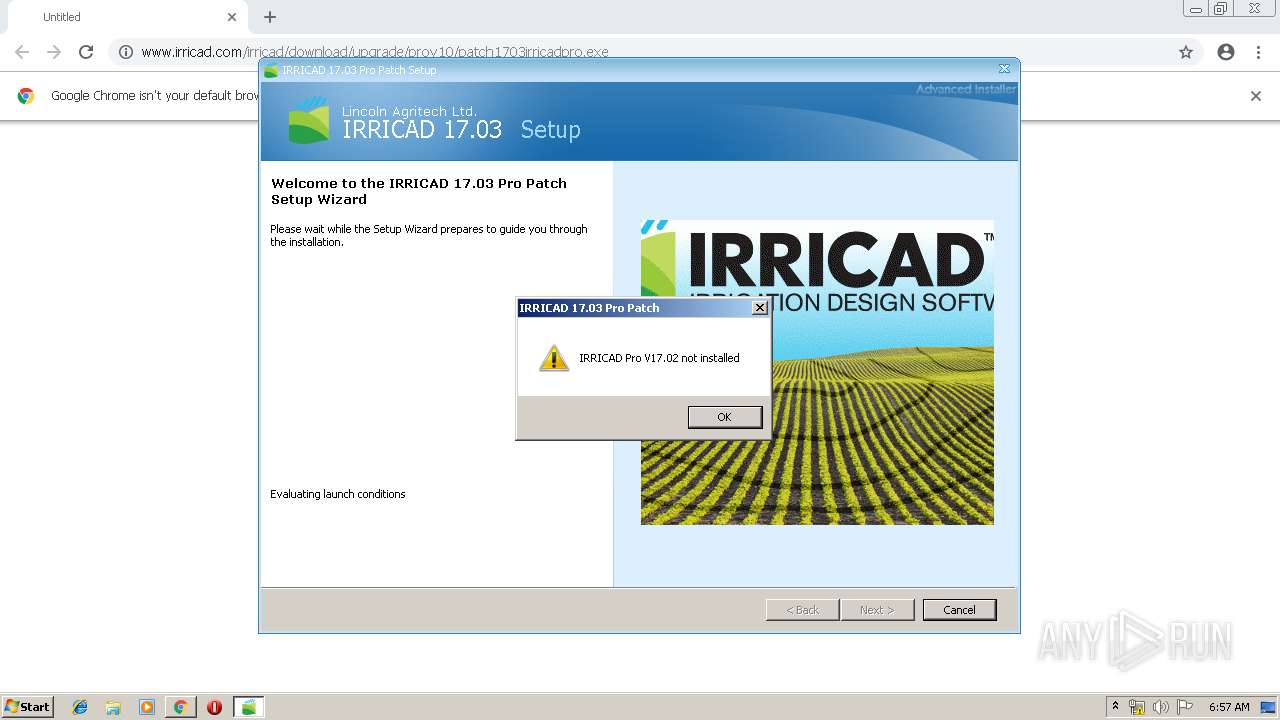The width and height of the screenshot is (1280, 720).
Task: Dismiss the default browser notification bar
Action: coord(1256,96)
